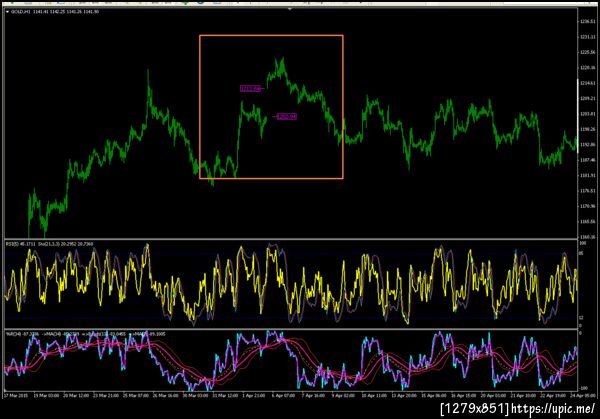Click the upper magenta price label on chart
Screen dimensions: 600x419
(x=250, y=89)
